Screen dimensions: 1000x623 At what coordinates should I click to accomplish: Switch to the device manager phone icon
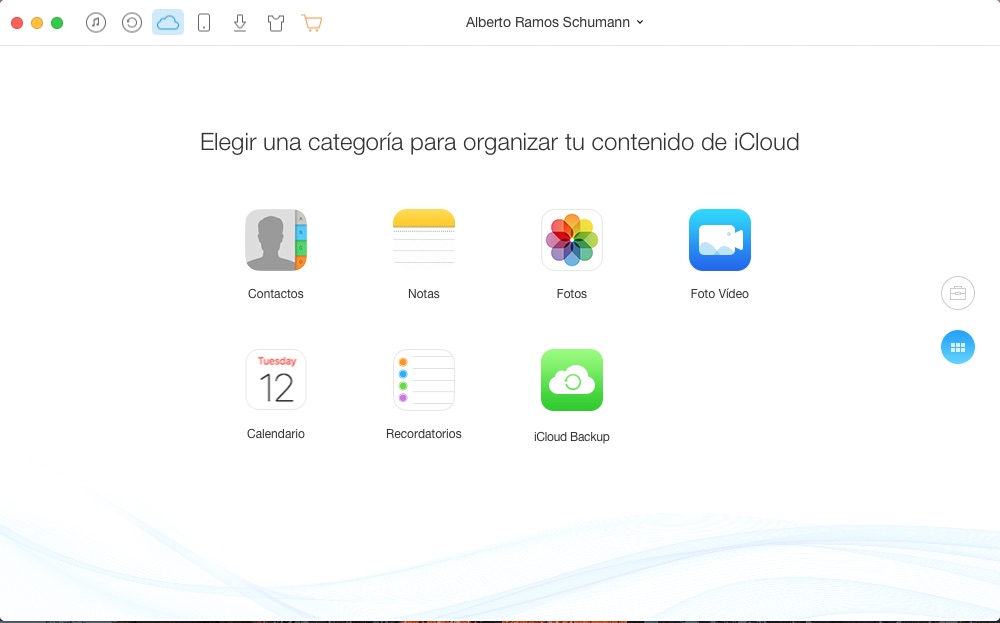click(204, 23)
